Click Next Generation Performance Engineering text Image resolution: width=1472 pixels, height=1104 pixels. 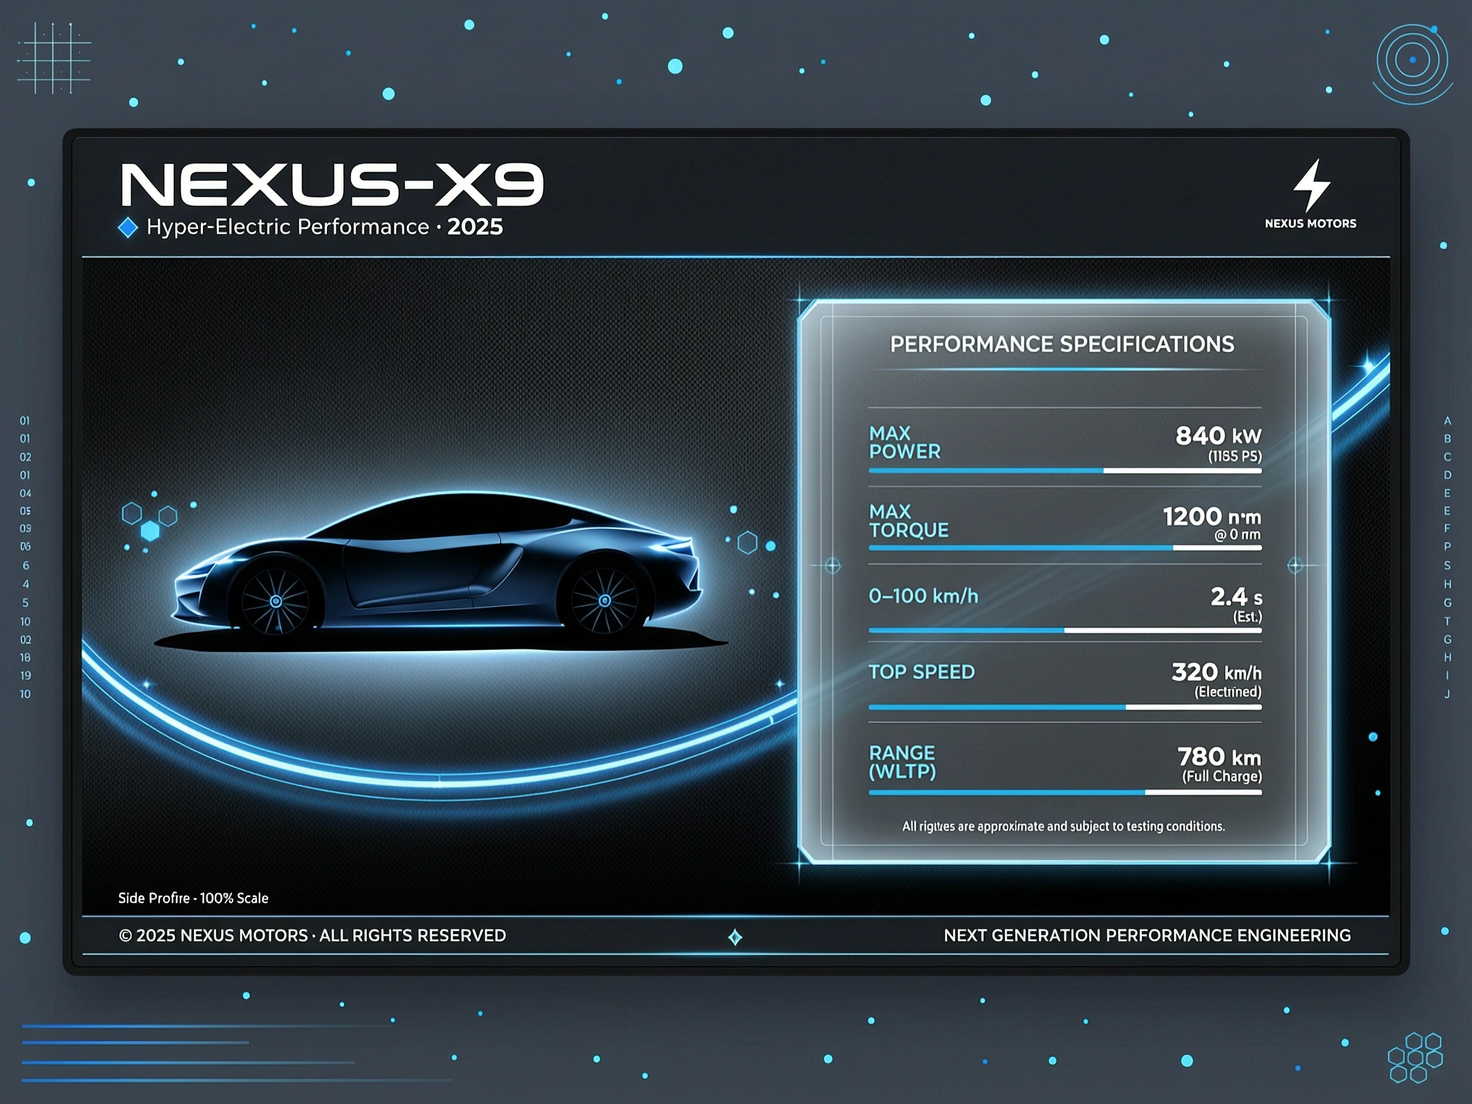click(1147, 936)
